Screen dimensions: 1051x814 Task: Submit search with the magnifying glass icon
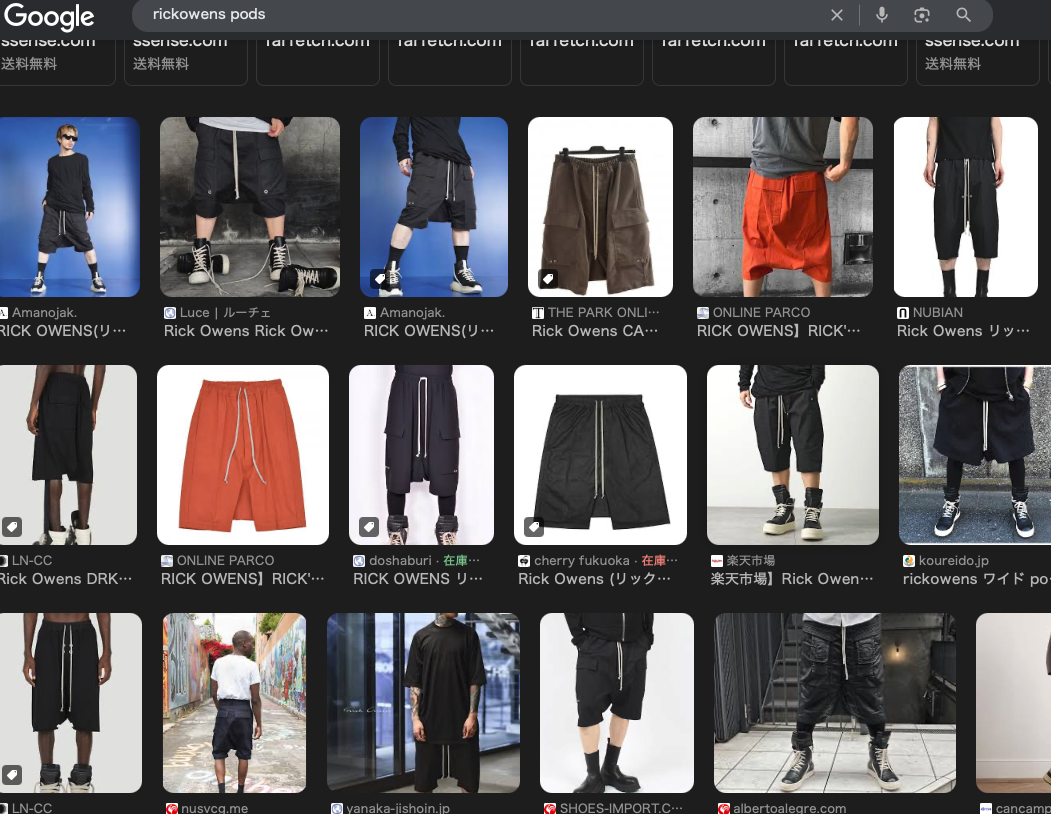pos(963,15)
